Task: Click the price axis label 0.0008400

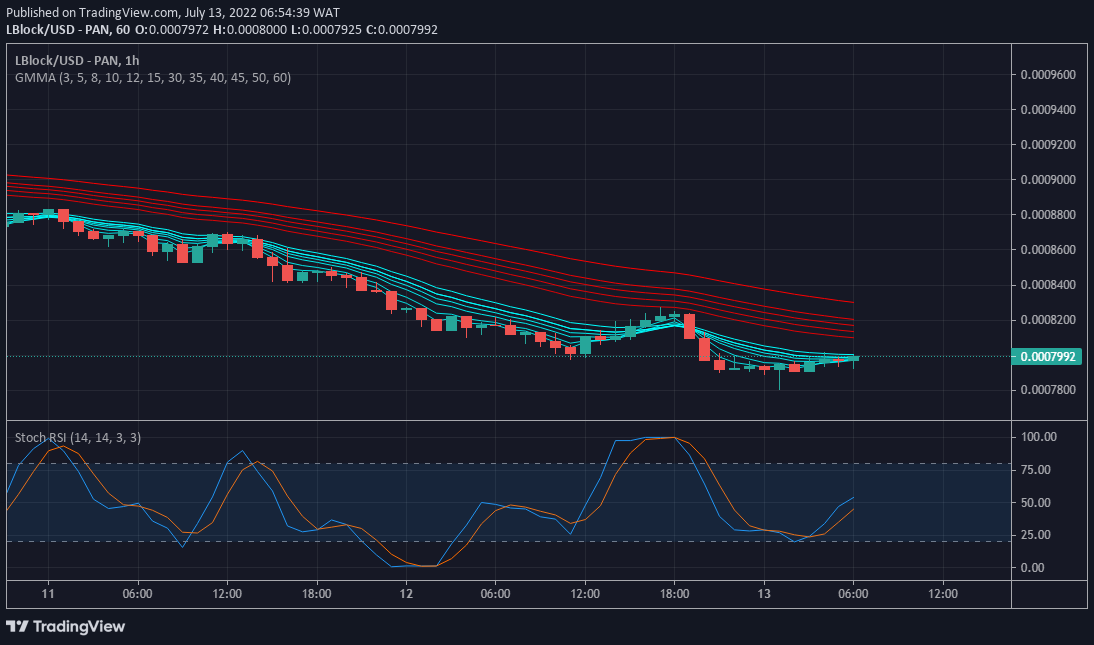Action: [1048, 285]
